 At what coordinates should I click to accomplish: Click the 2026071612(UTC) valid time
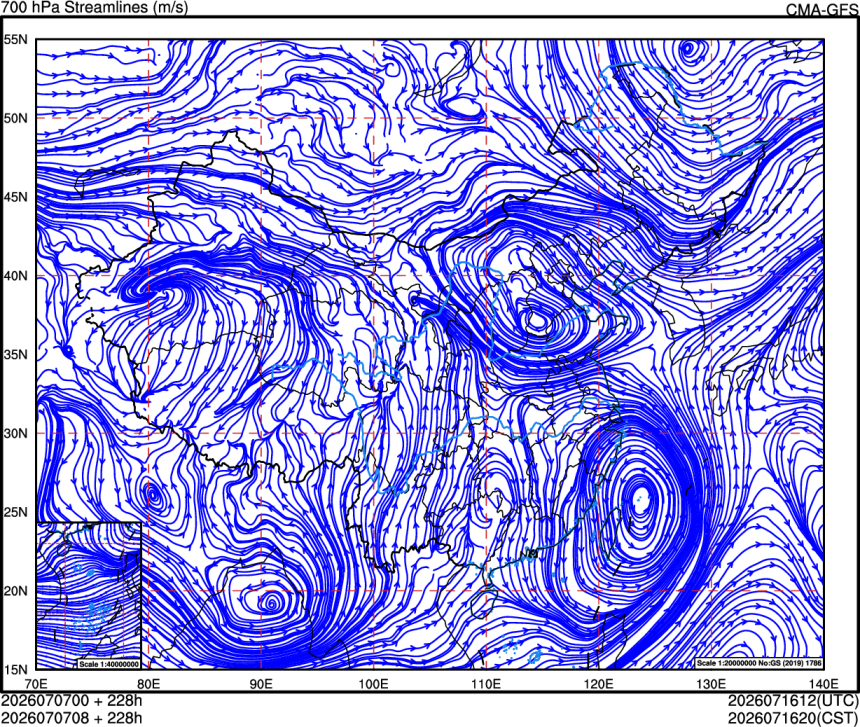pos(793,701)
